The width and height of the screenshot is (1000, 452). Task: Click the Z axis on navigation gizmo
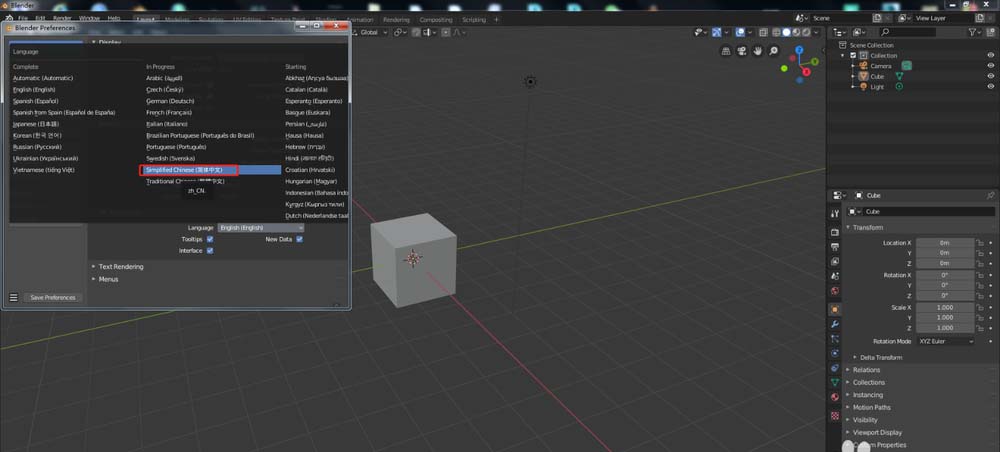point(798,50)
